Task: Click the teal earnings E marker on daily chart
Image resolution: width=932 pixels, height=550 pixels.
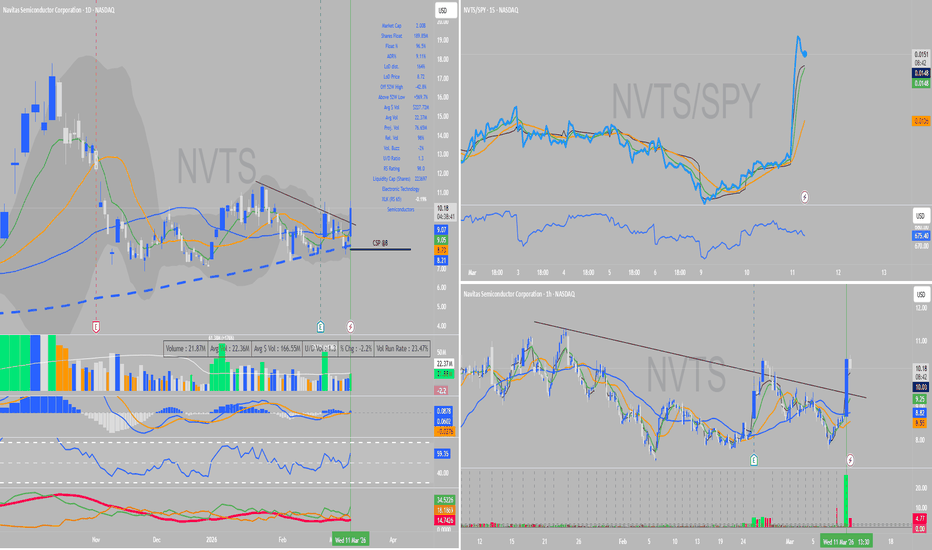Action: (x=320, y=326)
